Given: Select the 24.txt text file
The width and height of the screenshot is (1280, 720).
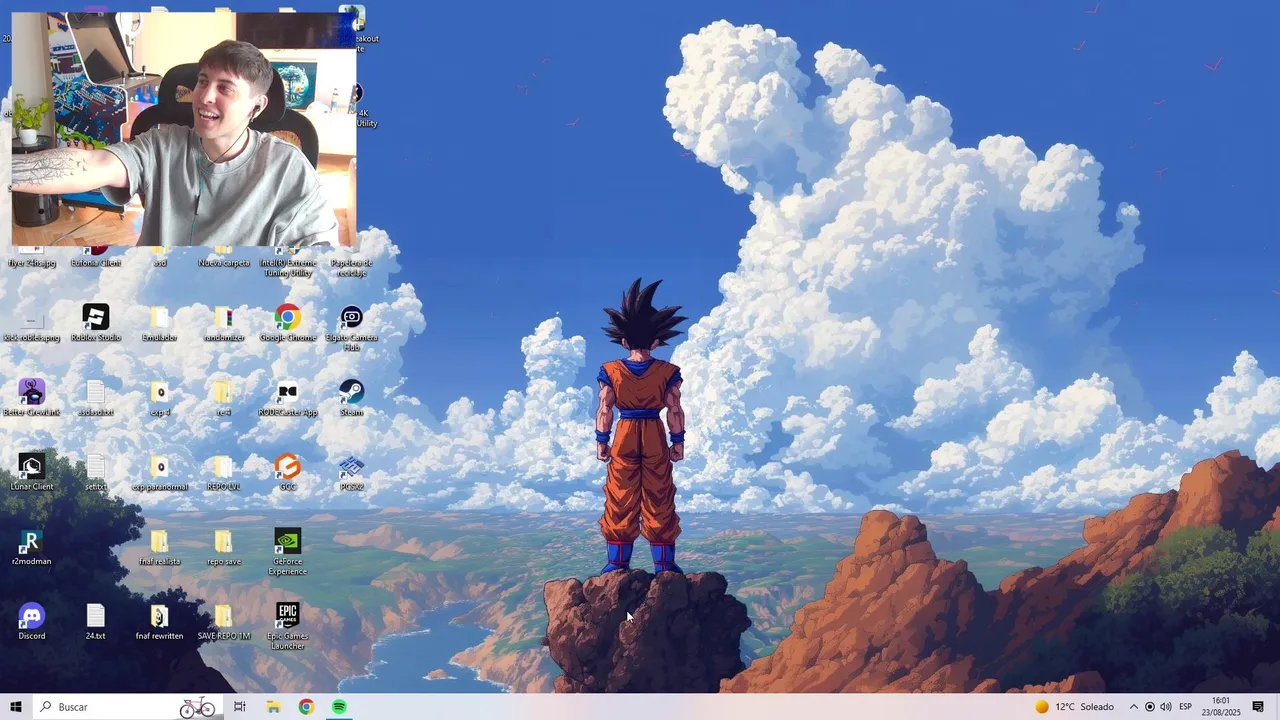Looking at the screenshot, I should click(95, 621).
